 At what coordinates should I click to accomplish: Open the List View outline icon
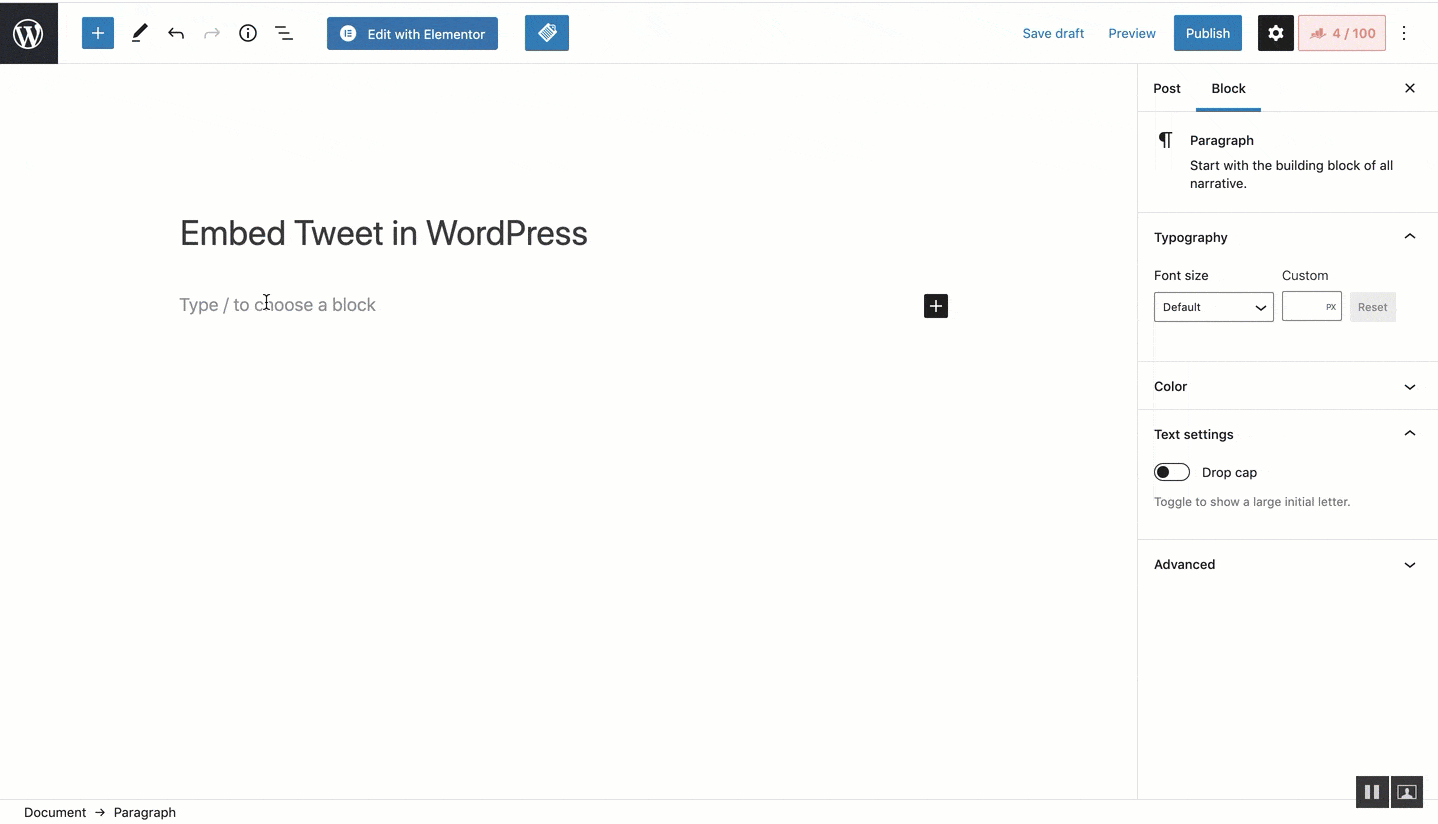(284, 33)
